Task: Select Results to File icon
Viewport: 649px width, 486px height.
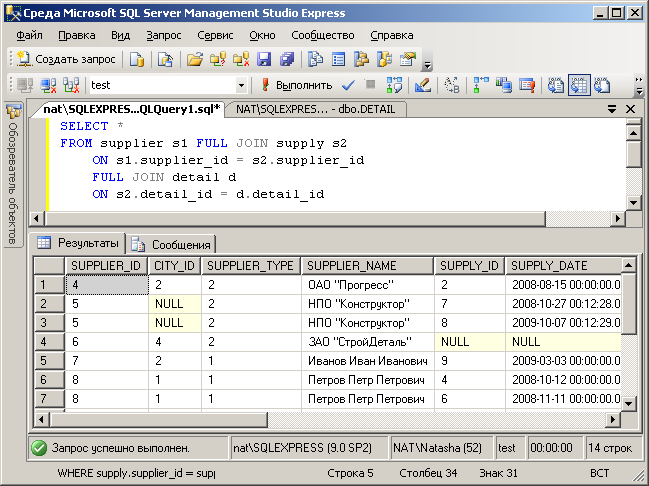Action: coord(602,85)
